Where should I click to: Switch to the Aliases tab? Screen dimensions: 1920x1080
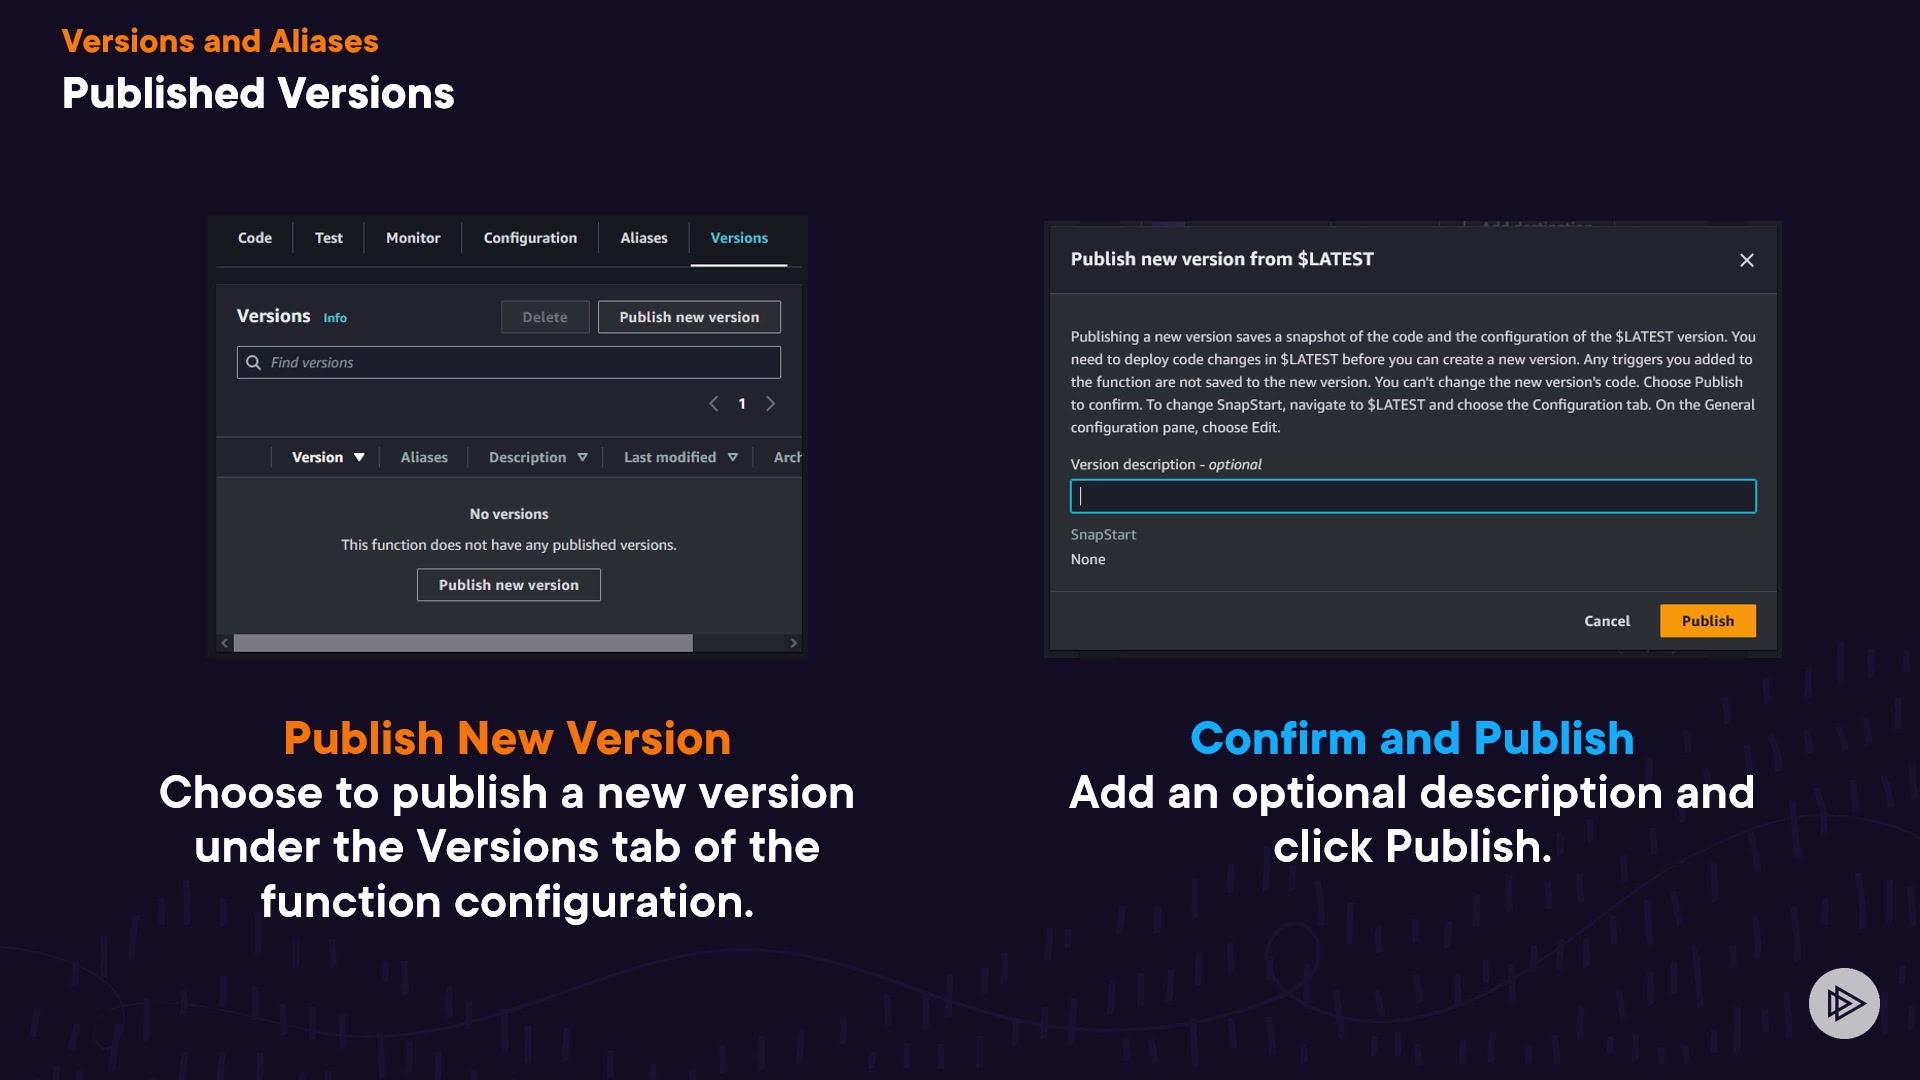click(x=643, y=238)
